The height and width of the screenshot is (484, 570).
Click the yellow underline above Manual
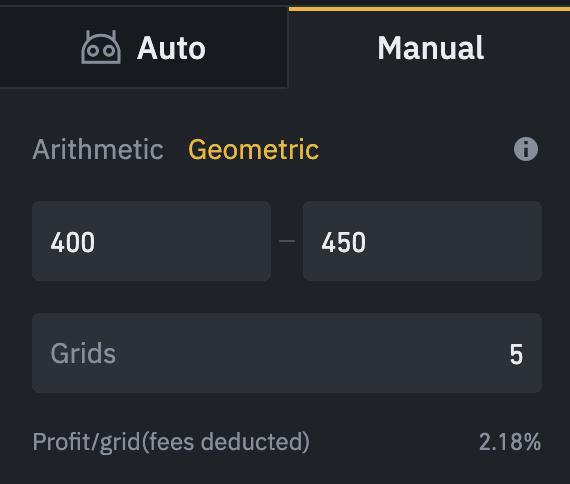pyautogui.click(x=429, y=9)
